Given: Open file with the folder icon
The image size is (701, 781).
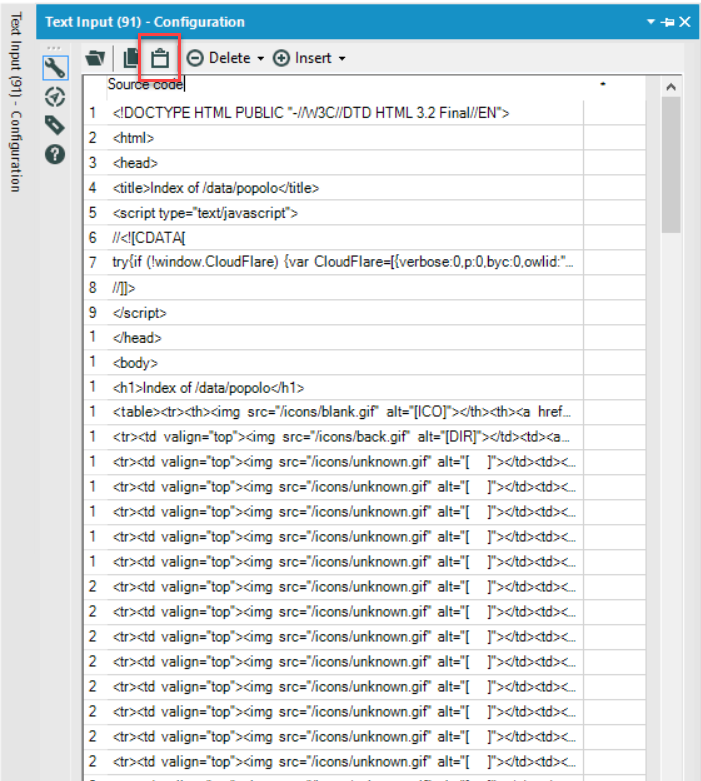Looking at the screenshot, I should tap(95, 58).
